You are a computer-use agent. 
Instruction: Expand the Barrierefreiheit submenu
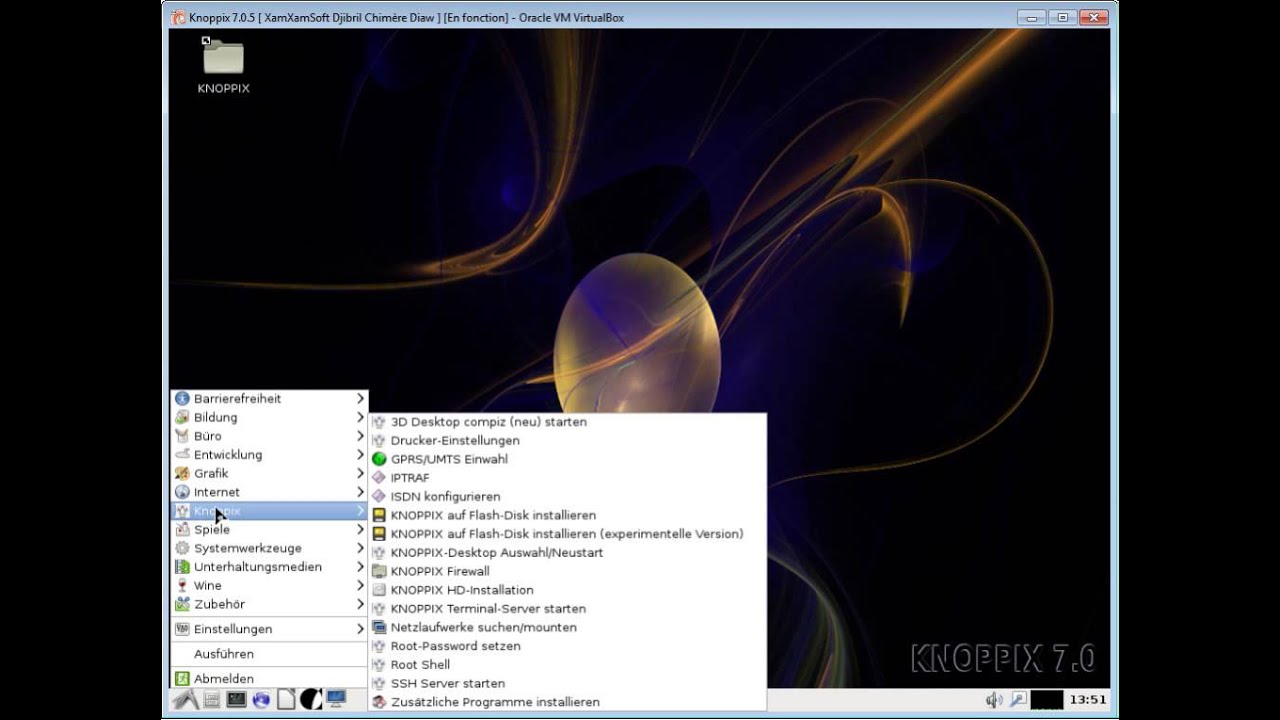tap(269, 398)
